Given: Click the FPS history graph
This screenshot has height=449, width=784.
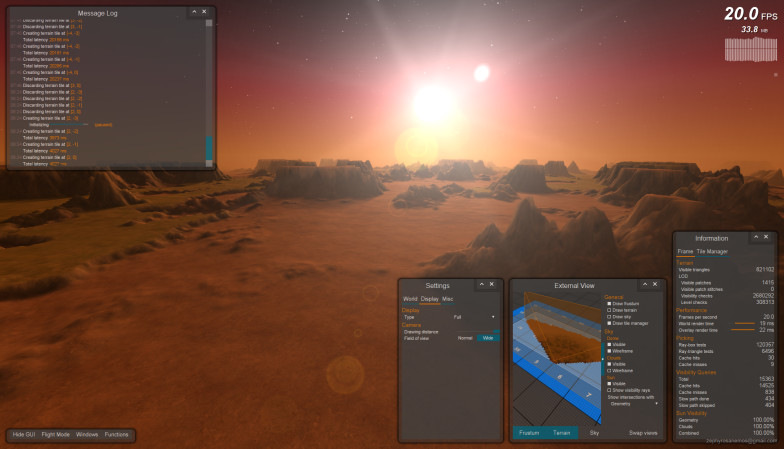Looking at the screenshot, I should pyautogui.click(x=751, y=49).
